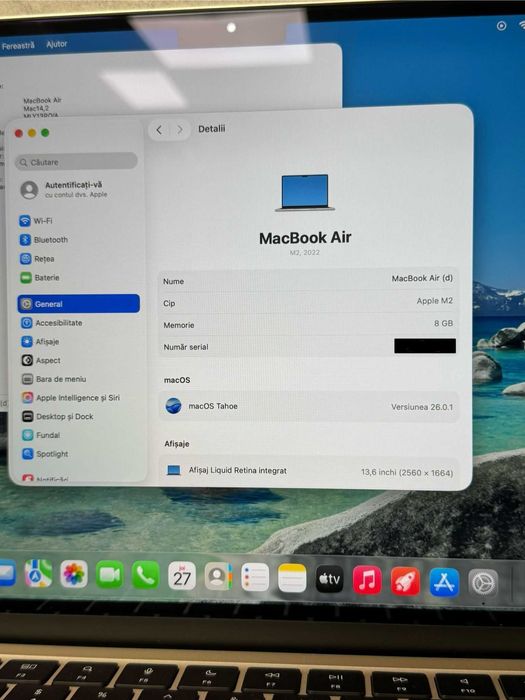Open Contacts from the Dock
The height and width of the screenshot is (700, 525).
click(x=218, y=576)
